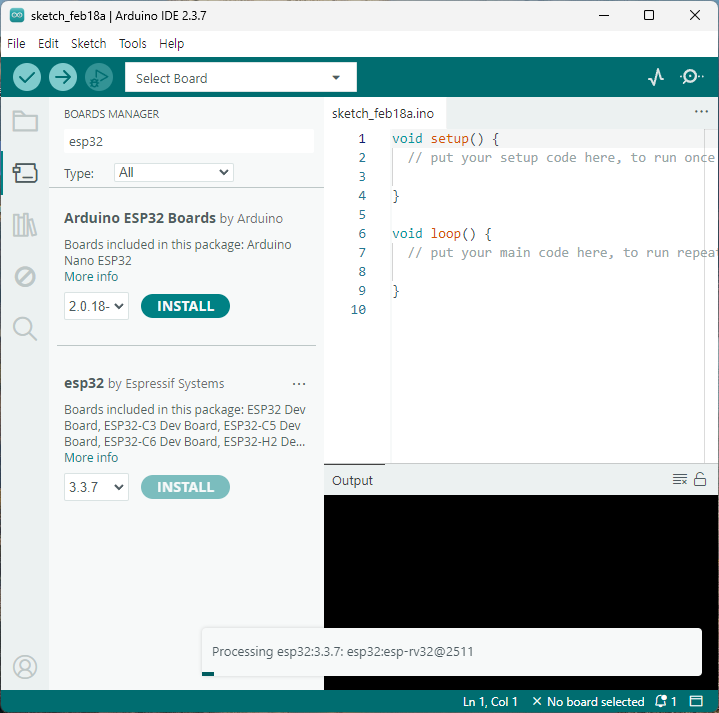Close the Arduino IDE window
Image resolution: width=719 pixels, height=713 pixels.
[x=695, y=16]
